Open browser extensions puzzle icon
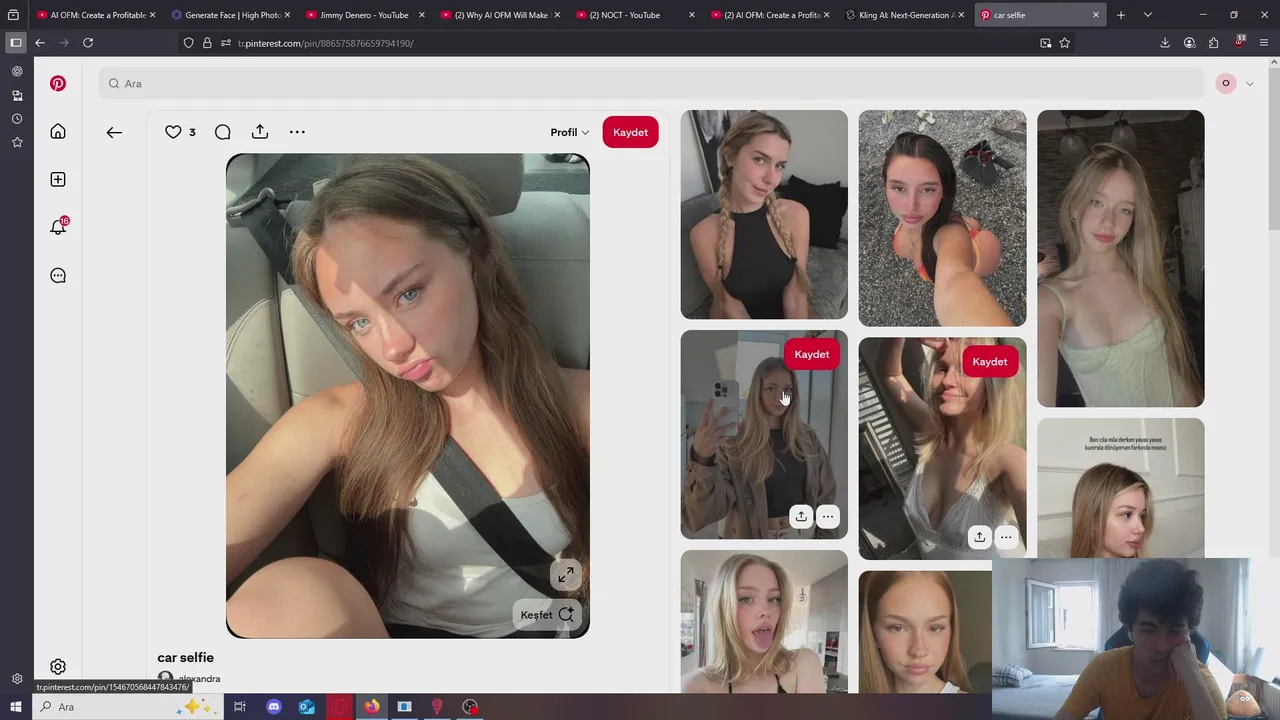Image resolution: width=1280 pixels, height=720 pixels. coord(1213,43)
